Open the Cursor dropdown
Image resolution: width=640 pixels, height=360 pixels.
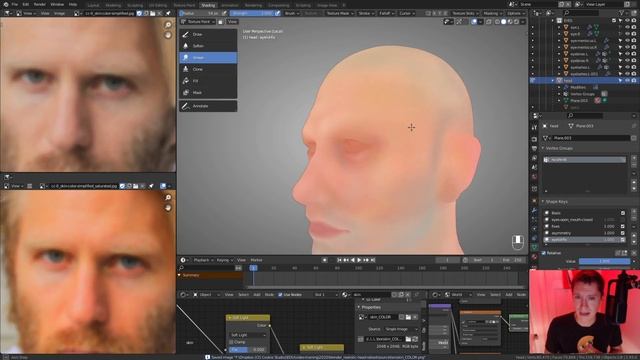pyautogui.click(x=406, y=13)
